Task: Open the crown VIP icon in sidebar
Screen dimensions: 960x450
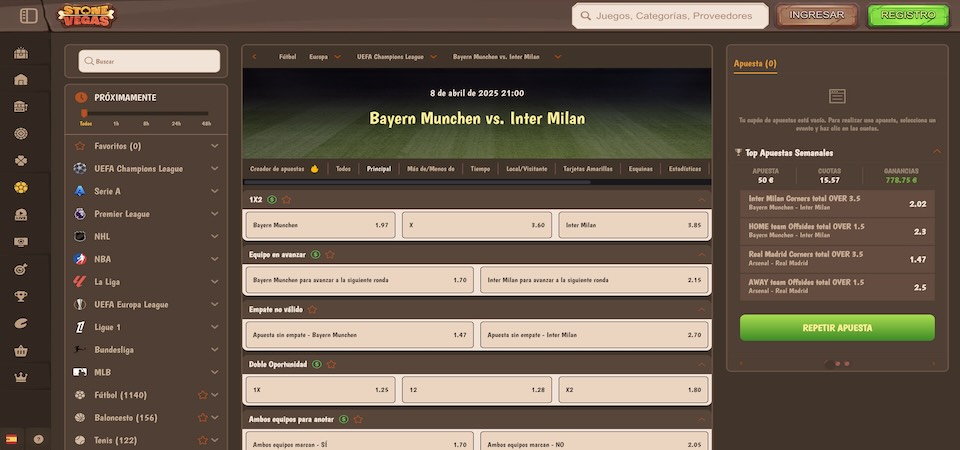Action: click(21, 377)
